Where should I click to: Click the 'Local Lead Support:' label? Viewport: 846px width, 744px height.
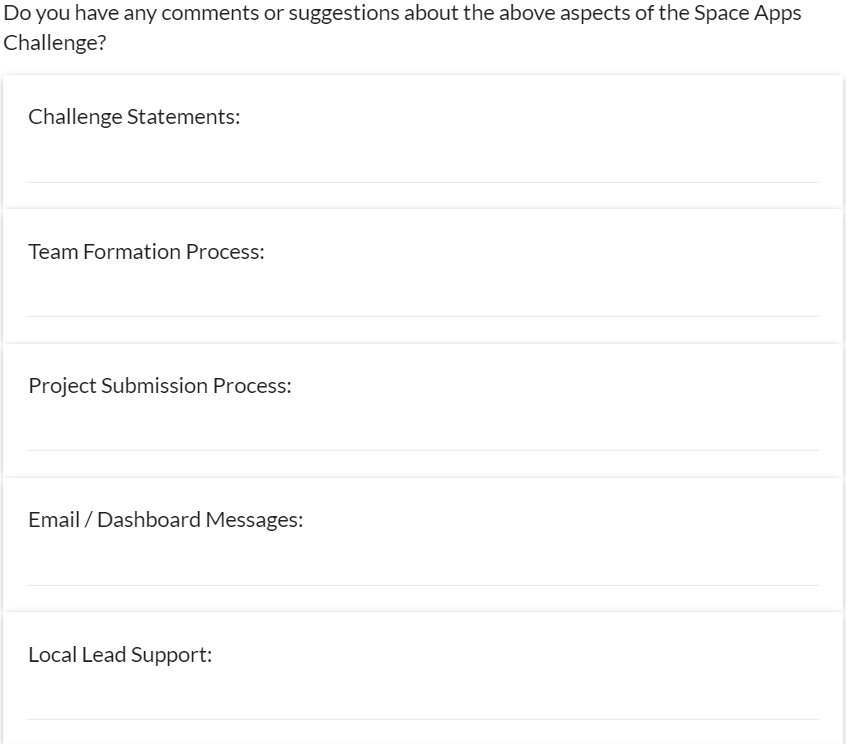point(120,655)
